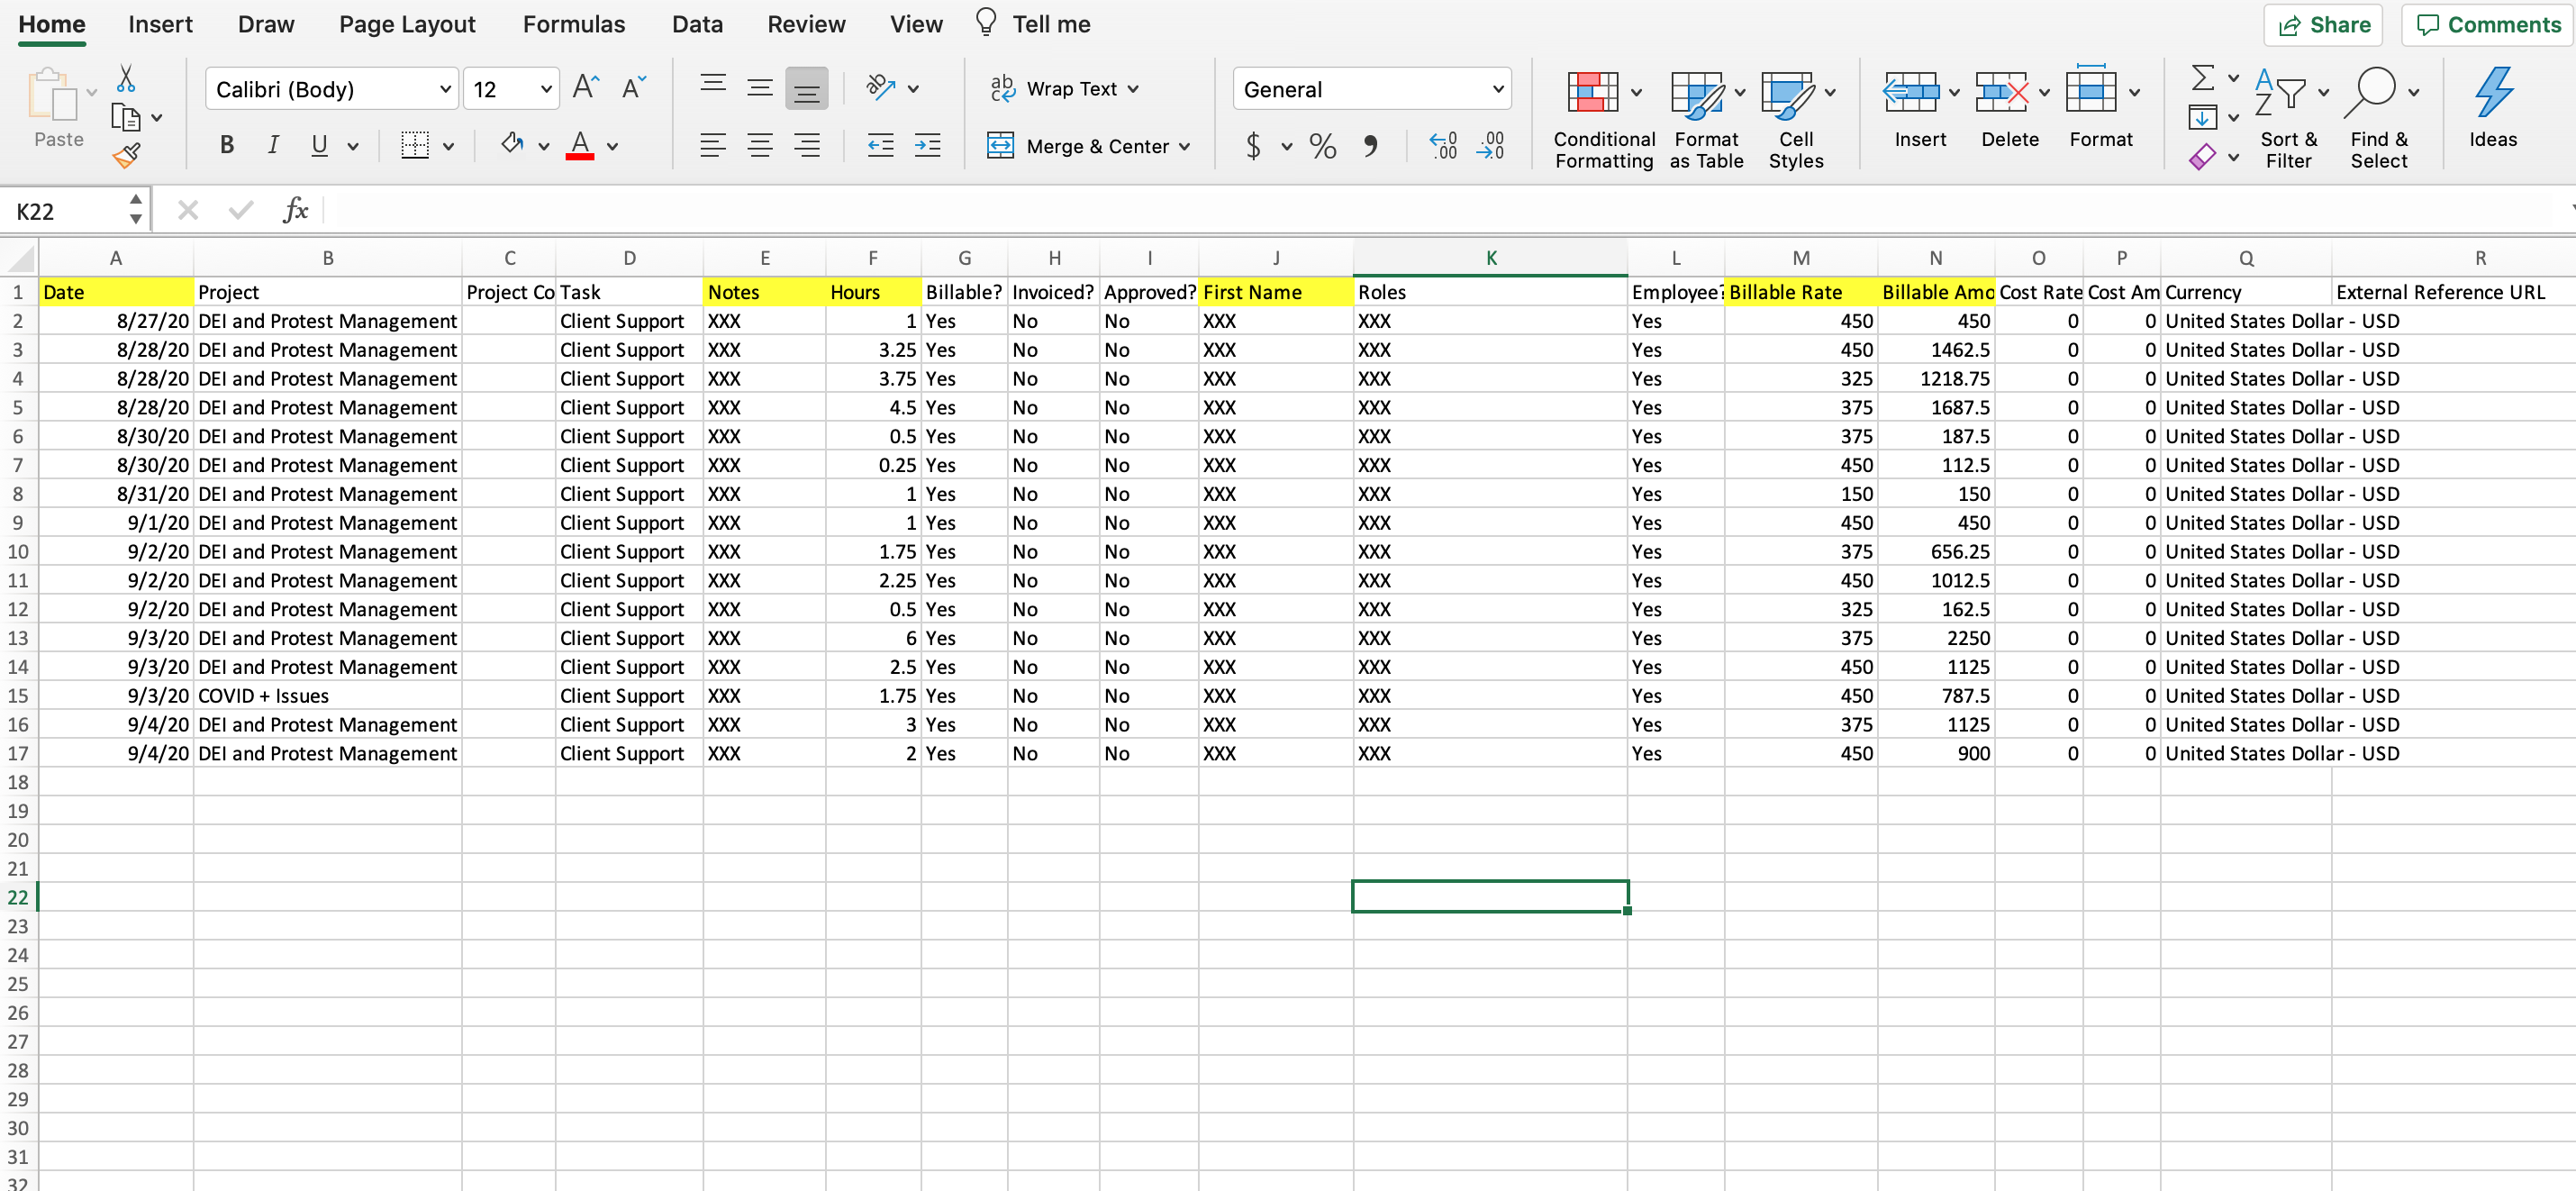Viewport: 2576px width, 1191px height.
Task: Toggle Italic formatting
Action: [272, 146]
